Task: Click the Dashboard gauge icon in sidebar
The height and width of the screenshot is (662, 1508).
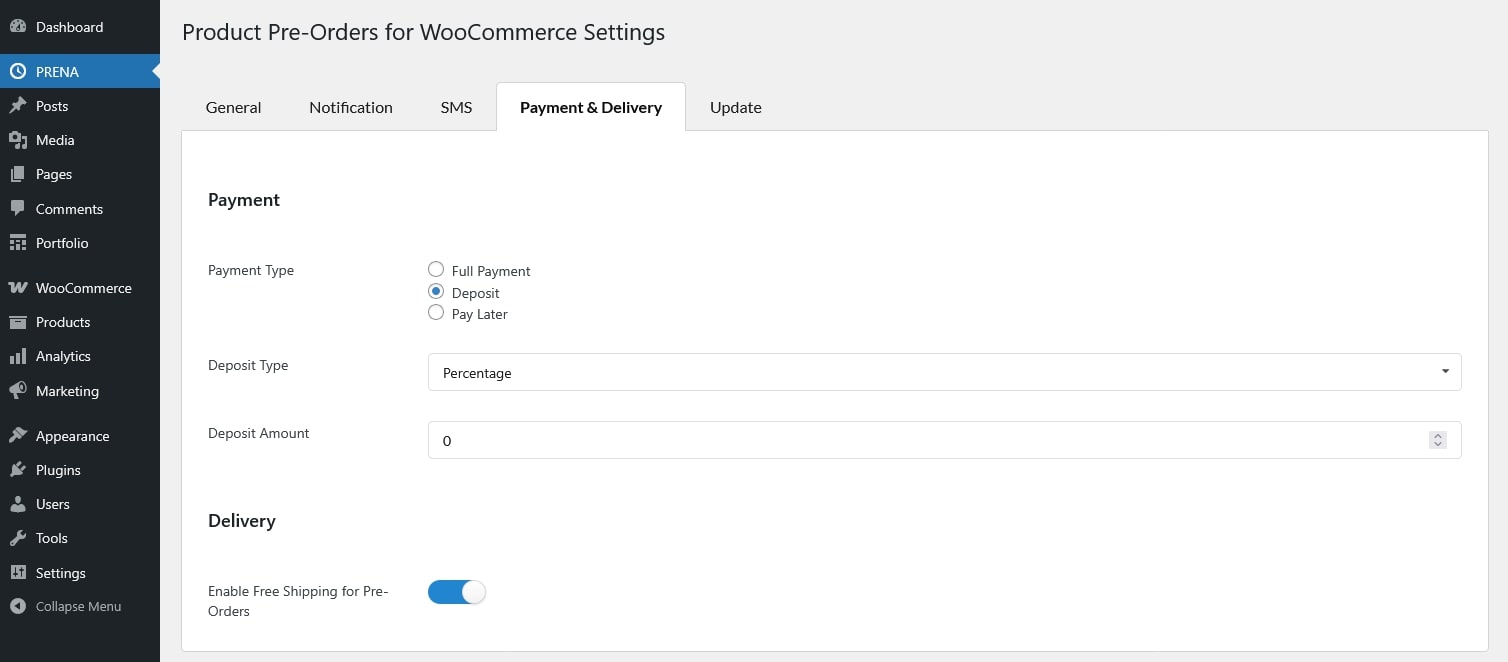Action: tap(17, 27)
